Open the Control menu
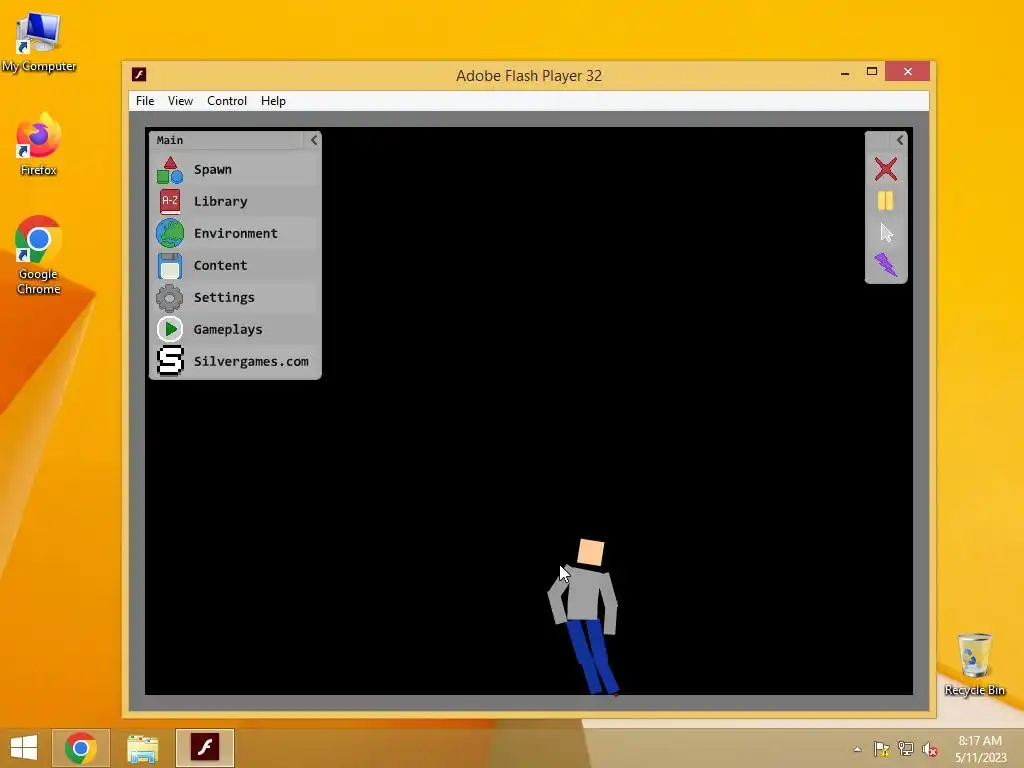The image size is (1024, 768). pos(227,101)
